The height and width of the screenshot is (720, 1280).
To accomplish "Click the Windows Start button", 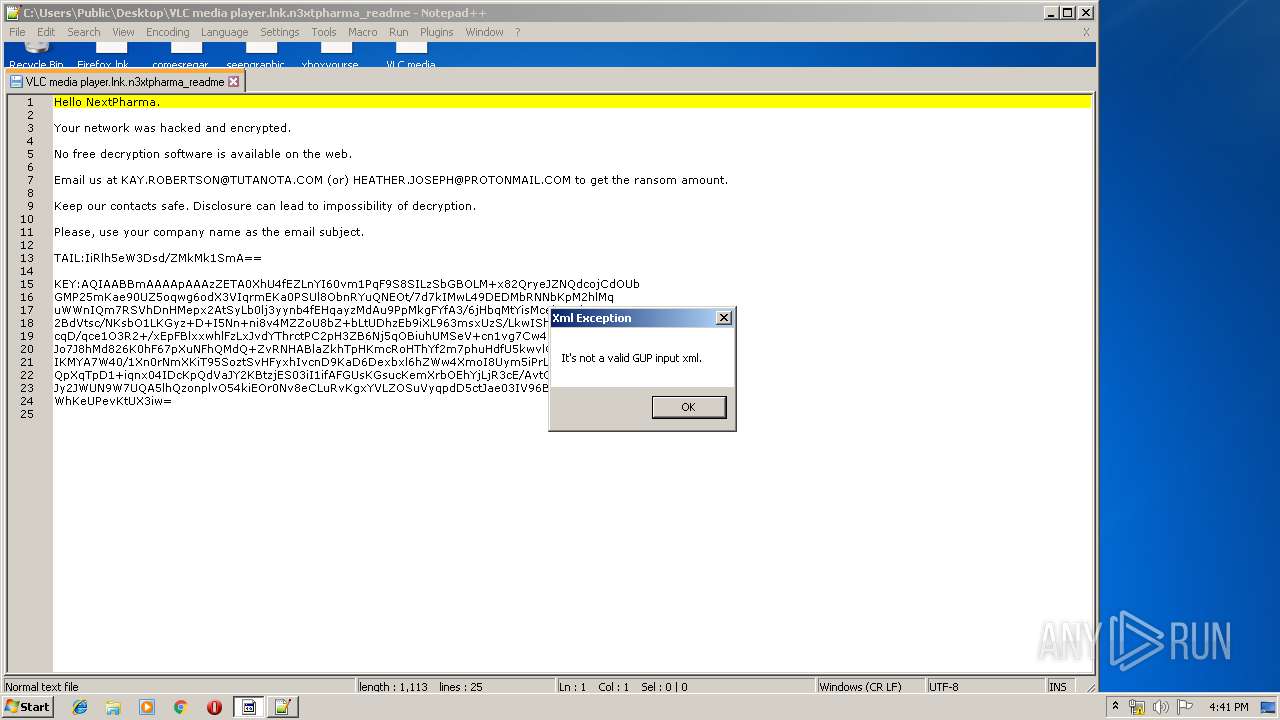I will [28, 707].
